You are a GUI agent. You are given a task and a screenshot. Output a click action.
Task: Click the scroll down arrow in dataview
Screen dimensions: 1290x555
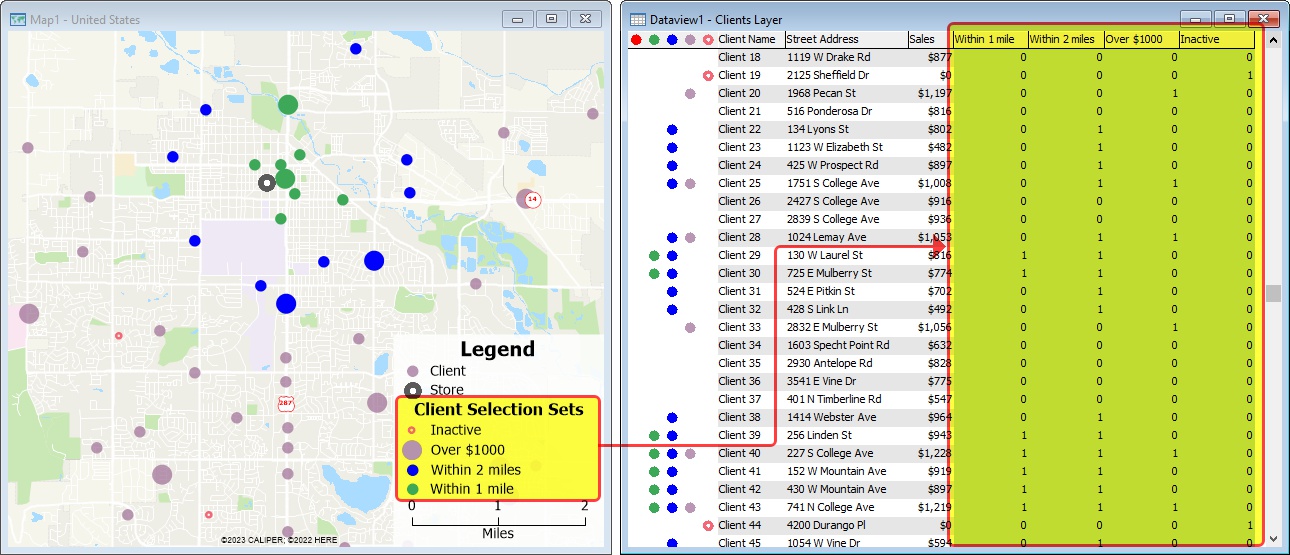click(1273, 539)
